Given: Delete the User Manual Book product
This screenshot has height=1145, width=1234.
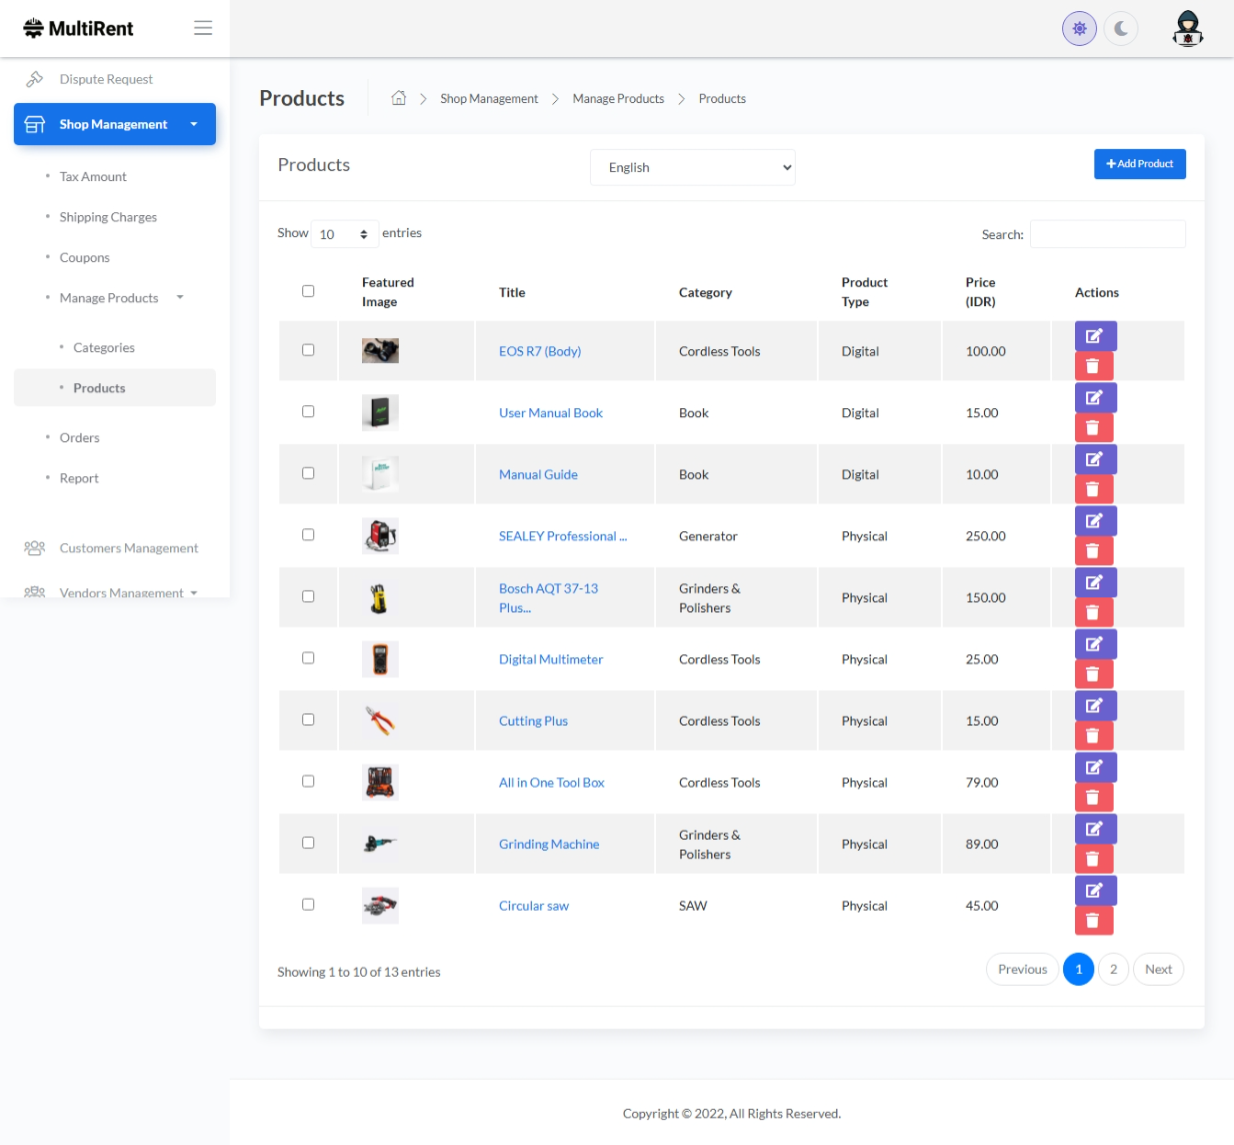Looking at the screenshot, I should [1093, 428].
